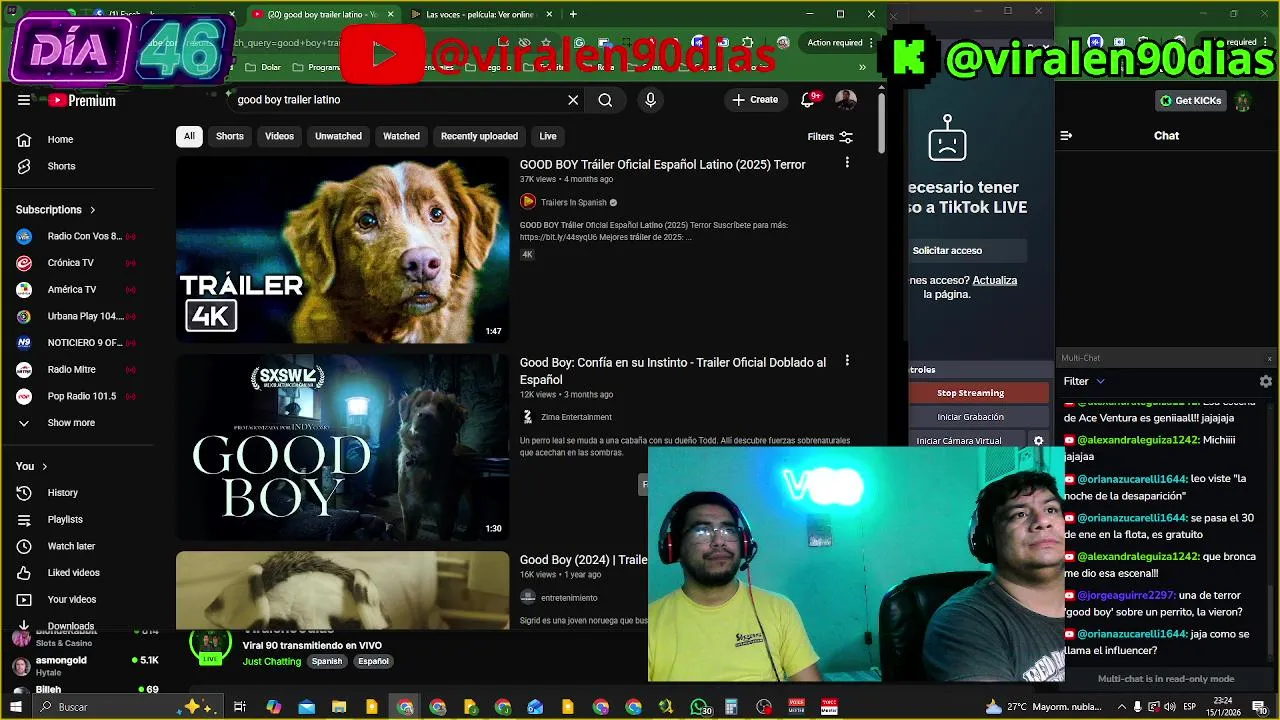Open the settings gear beside Iniciar Cámara Virtual
Screen dimensions: 1280x720
coord(1038,441)
